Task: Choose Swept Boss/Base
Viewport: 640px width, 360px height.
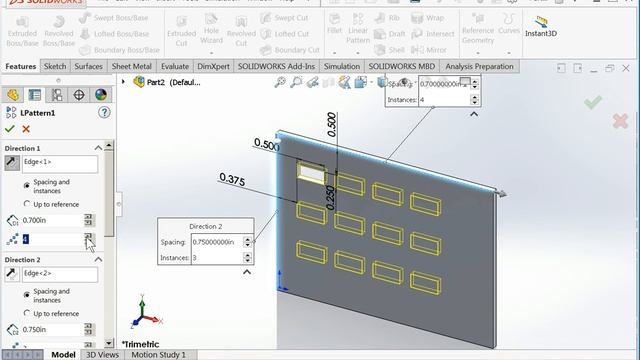Action: coord(113,18)
